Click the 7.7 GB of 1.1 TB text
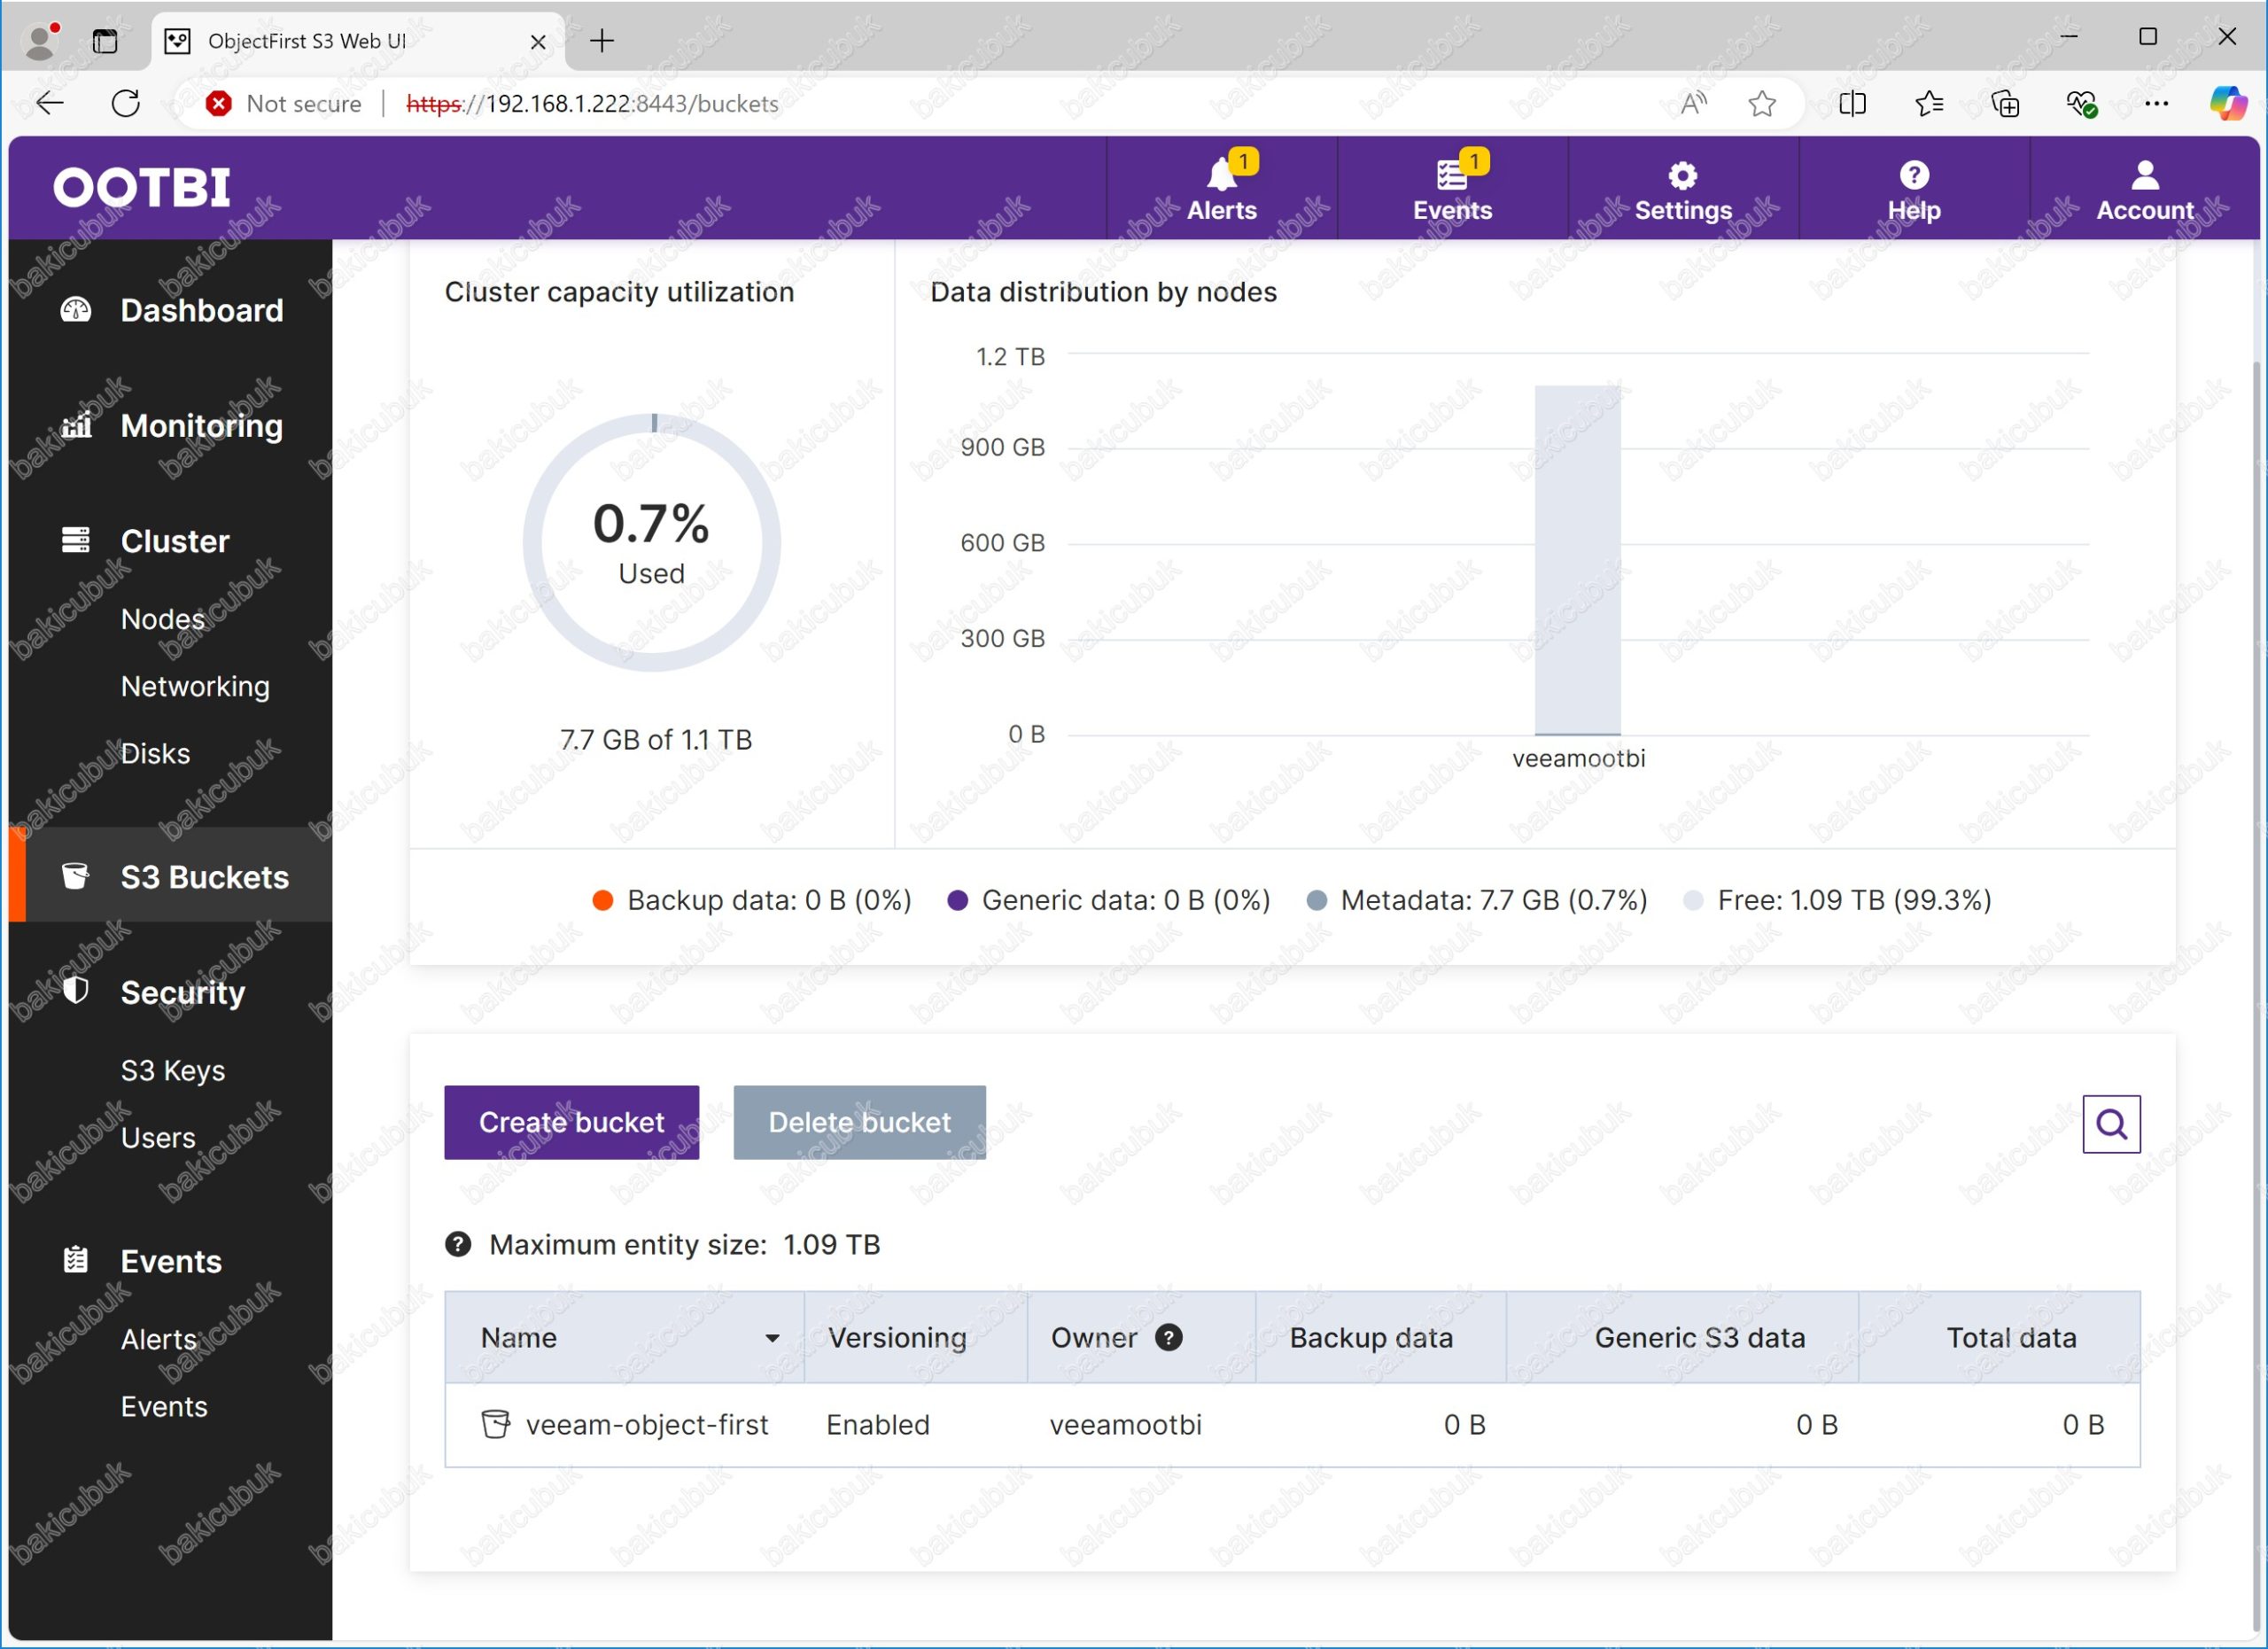 pyautogui.click(x=656, y=739)
